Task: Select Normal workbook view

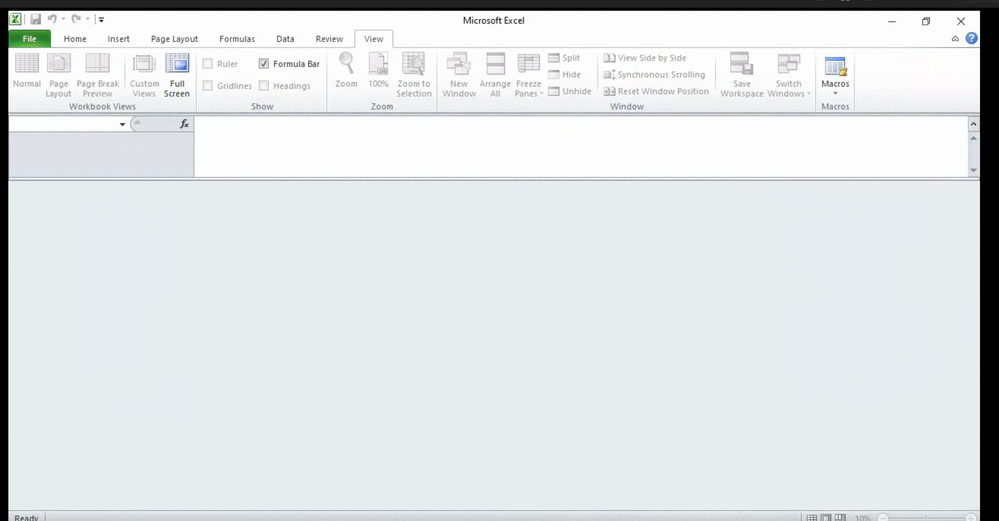Action: pyautogui.click(x=27, y=71)
